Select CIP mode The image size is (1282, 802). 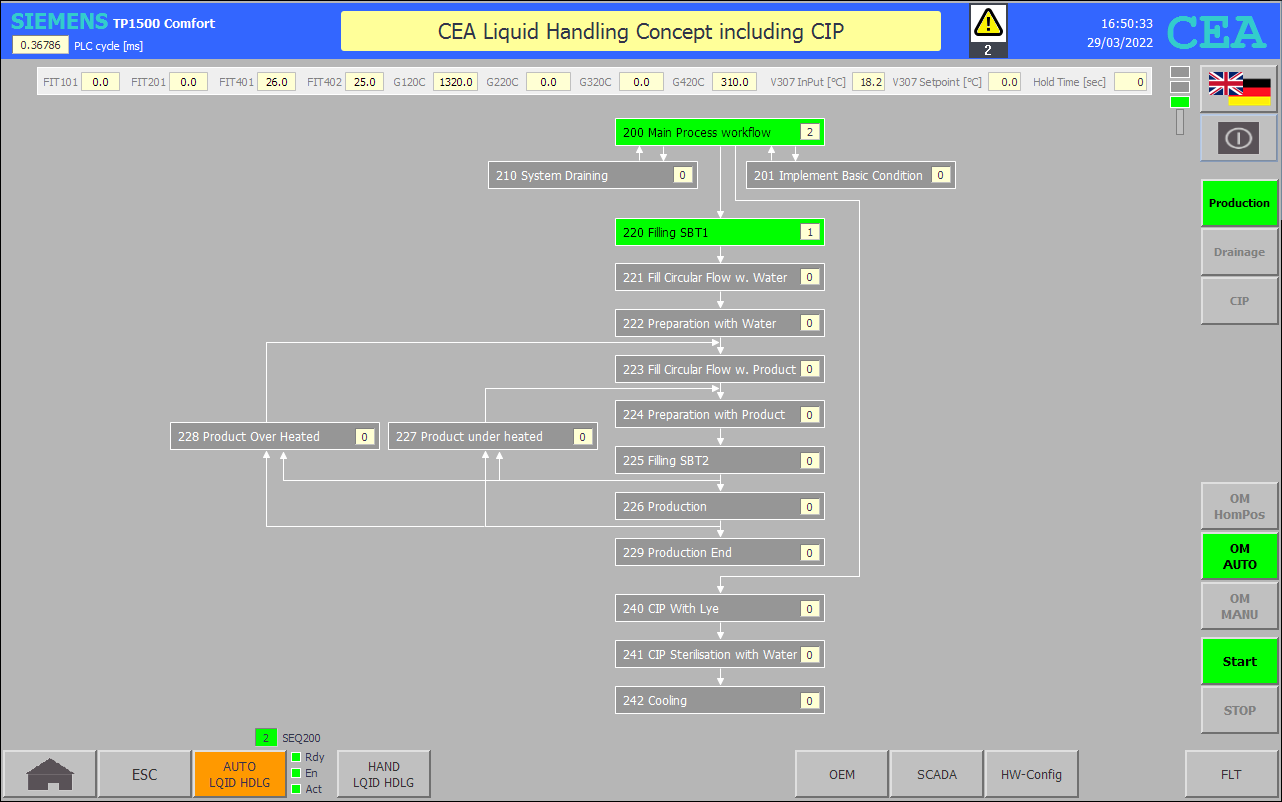click(x=1239, y=301)
